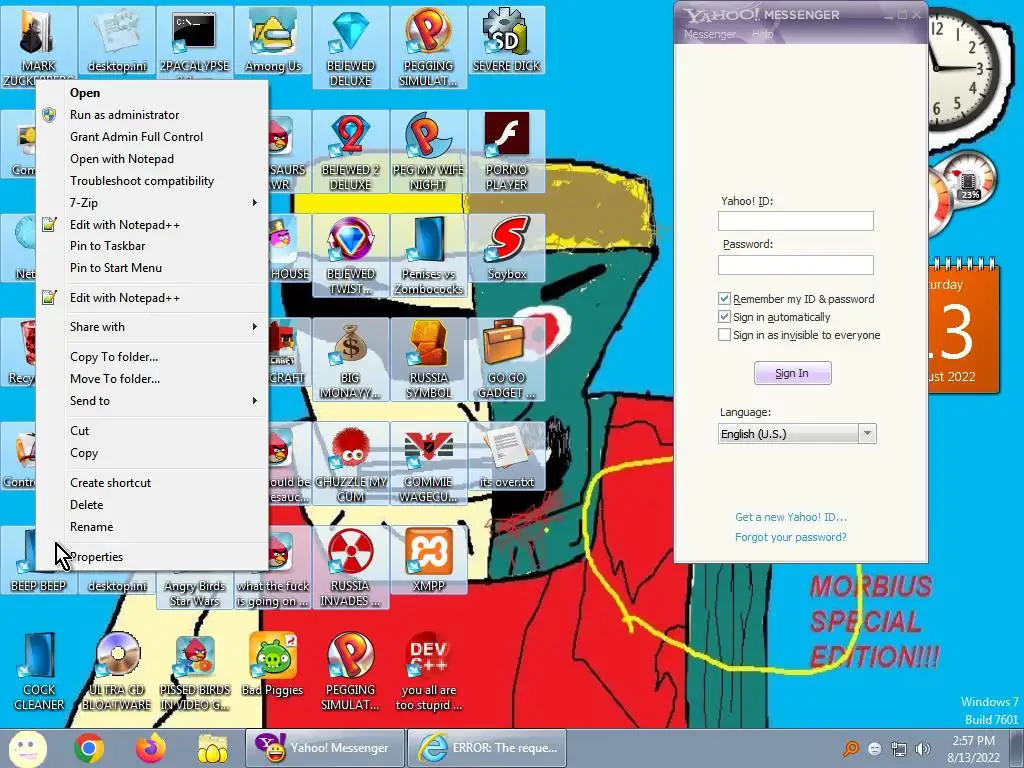Launch Firefox from the taskbar
The width and height of the screenshot is (1024, 768).
151,748
